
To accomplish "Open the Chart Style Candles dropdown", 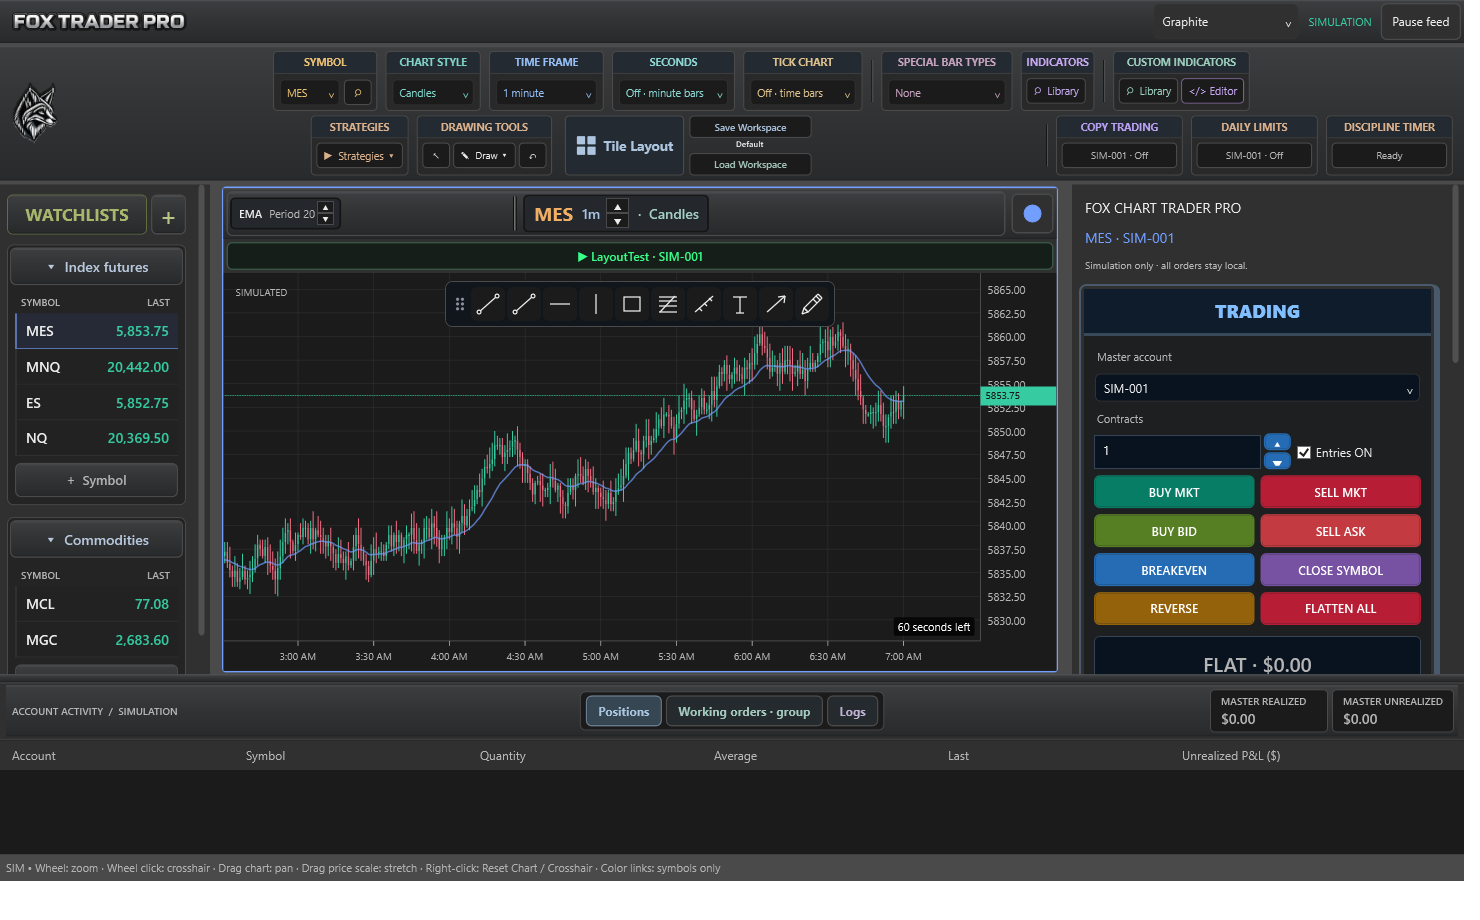I will tap(433, 93).
